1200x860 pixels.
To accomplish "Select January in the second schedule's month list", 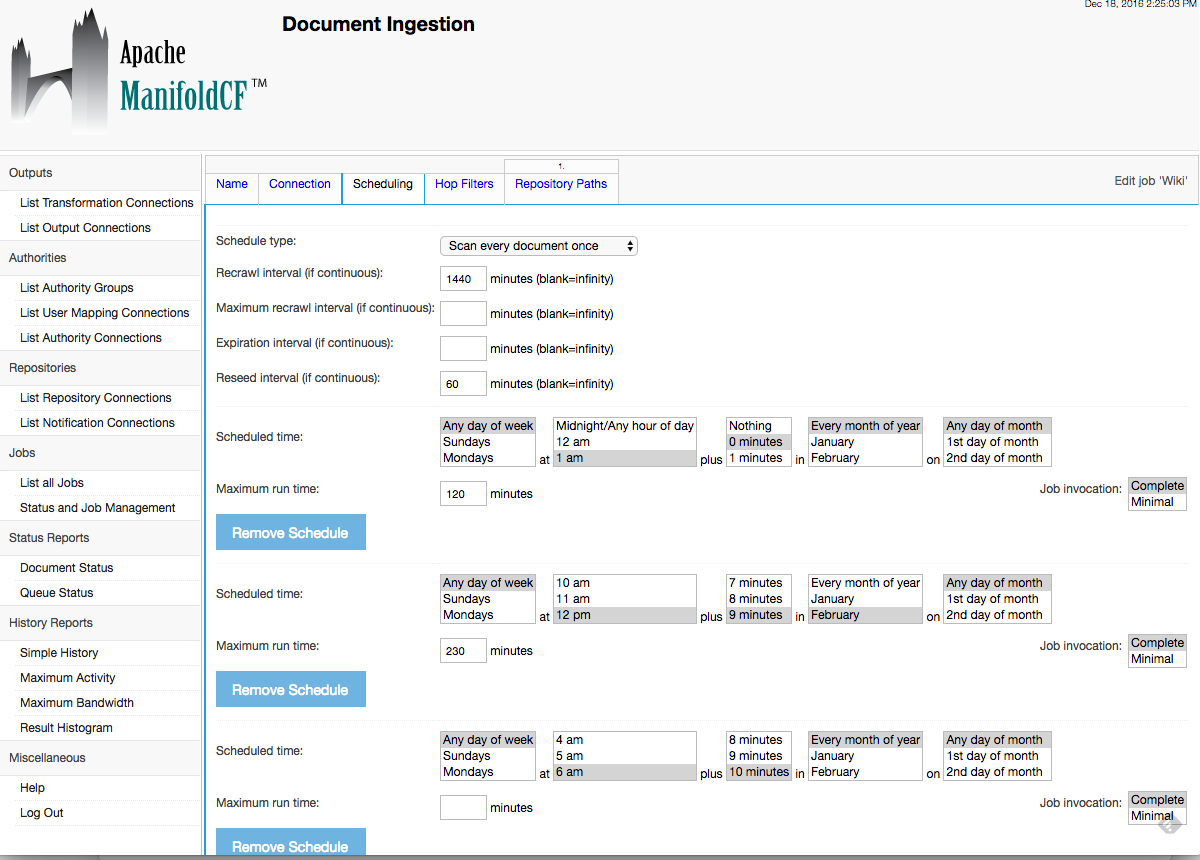I will coord(865,599).
